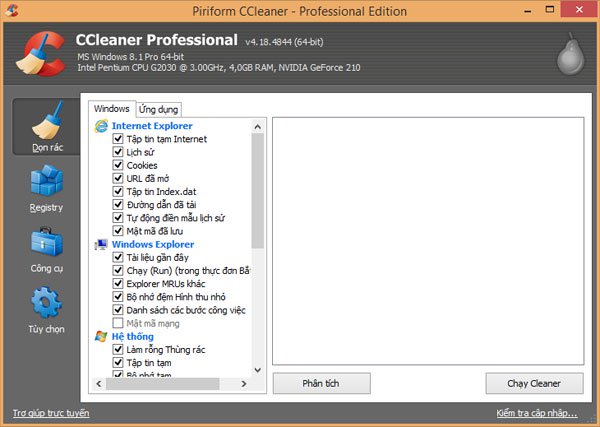Uncheck Tài liệu gần đây
This screenshot has width=600, height=427.
click(x=118, y=257)
